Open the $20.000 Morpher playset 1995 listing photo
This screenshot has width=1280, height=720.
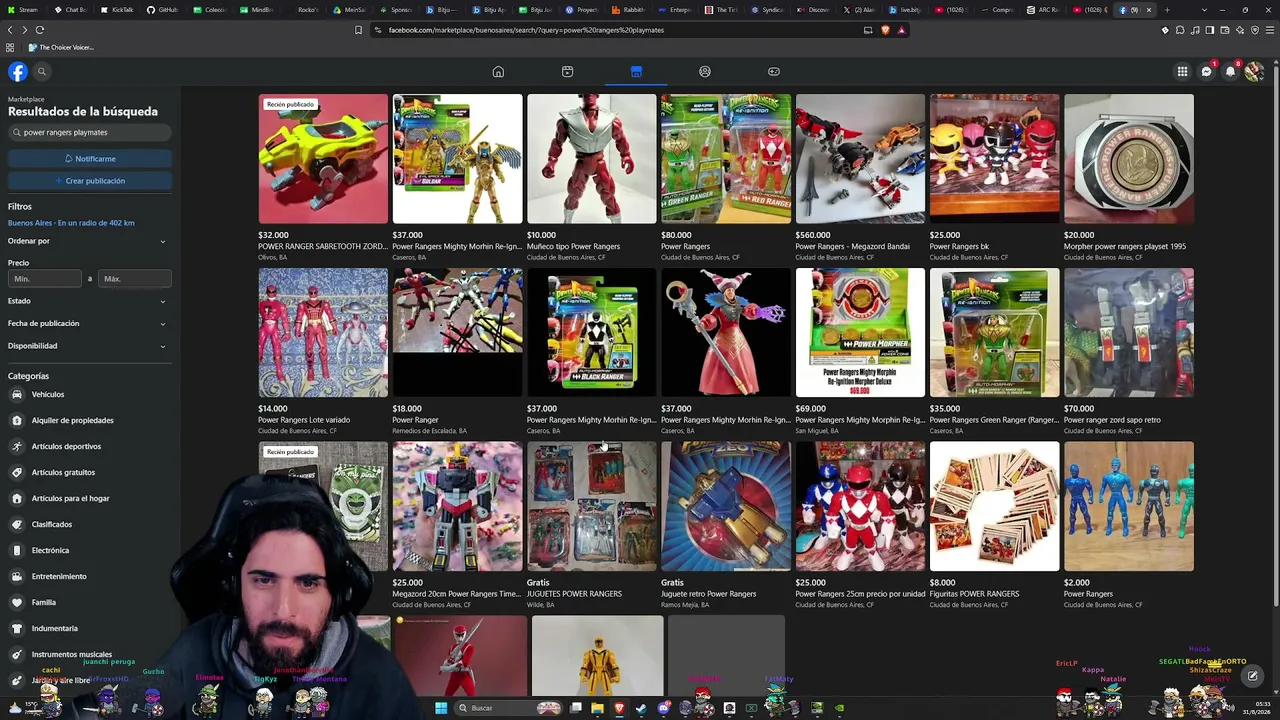pyautogui.click(x=1129, y=159)
